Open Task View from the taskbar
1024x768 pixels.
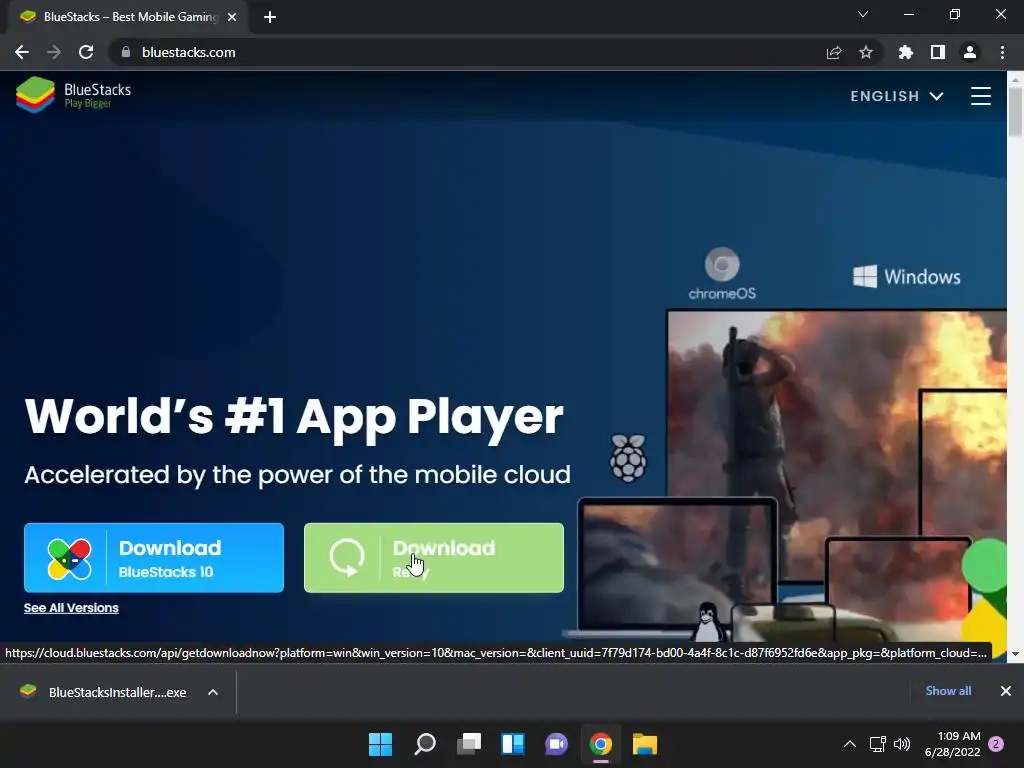(469, 744)
